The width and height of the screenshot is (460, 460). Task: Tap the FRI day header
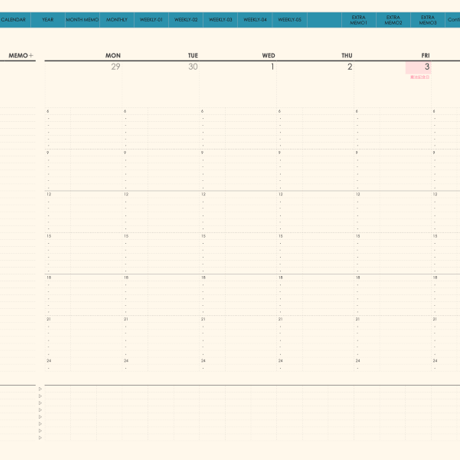426,56
